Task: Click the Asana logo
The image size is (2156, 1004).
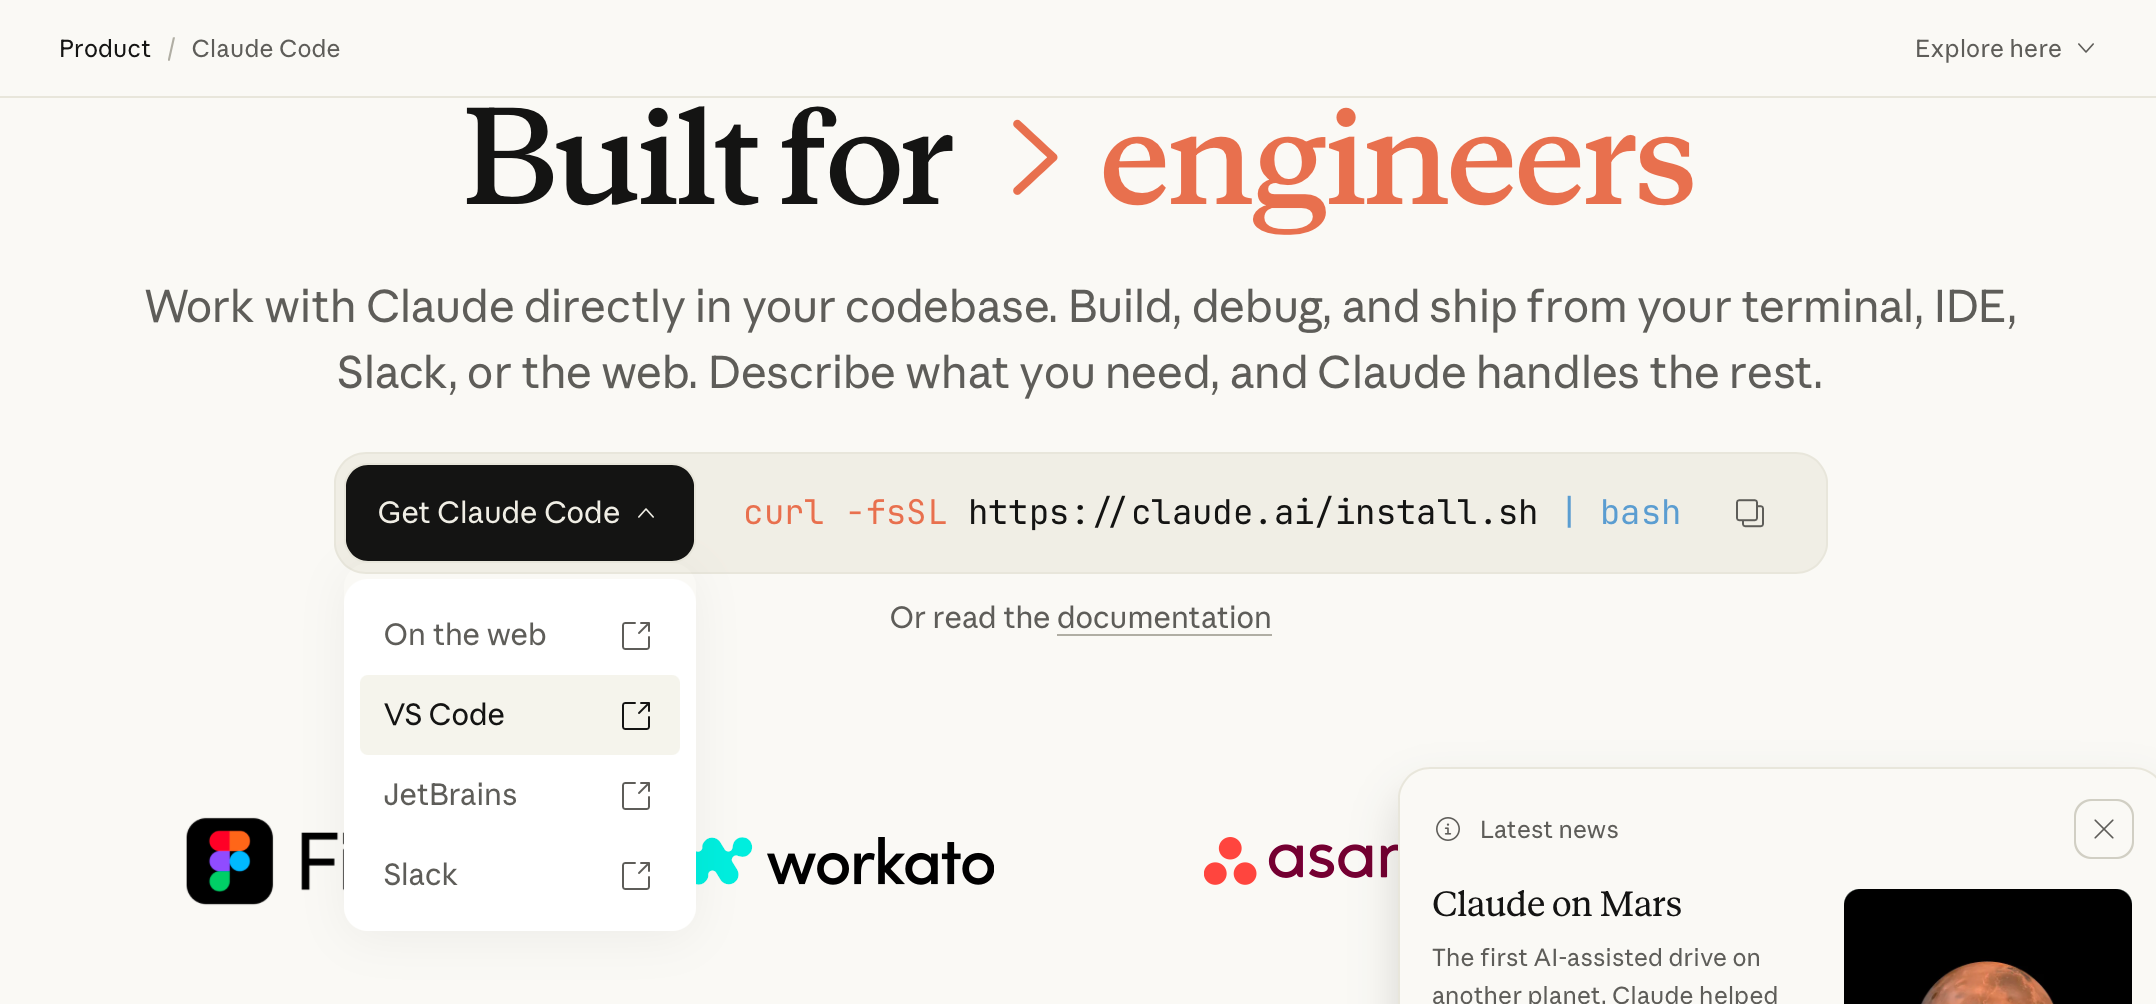Action: [1300, 861]
